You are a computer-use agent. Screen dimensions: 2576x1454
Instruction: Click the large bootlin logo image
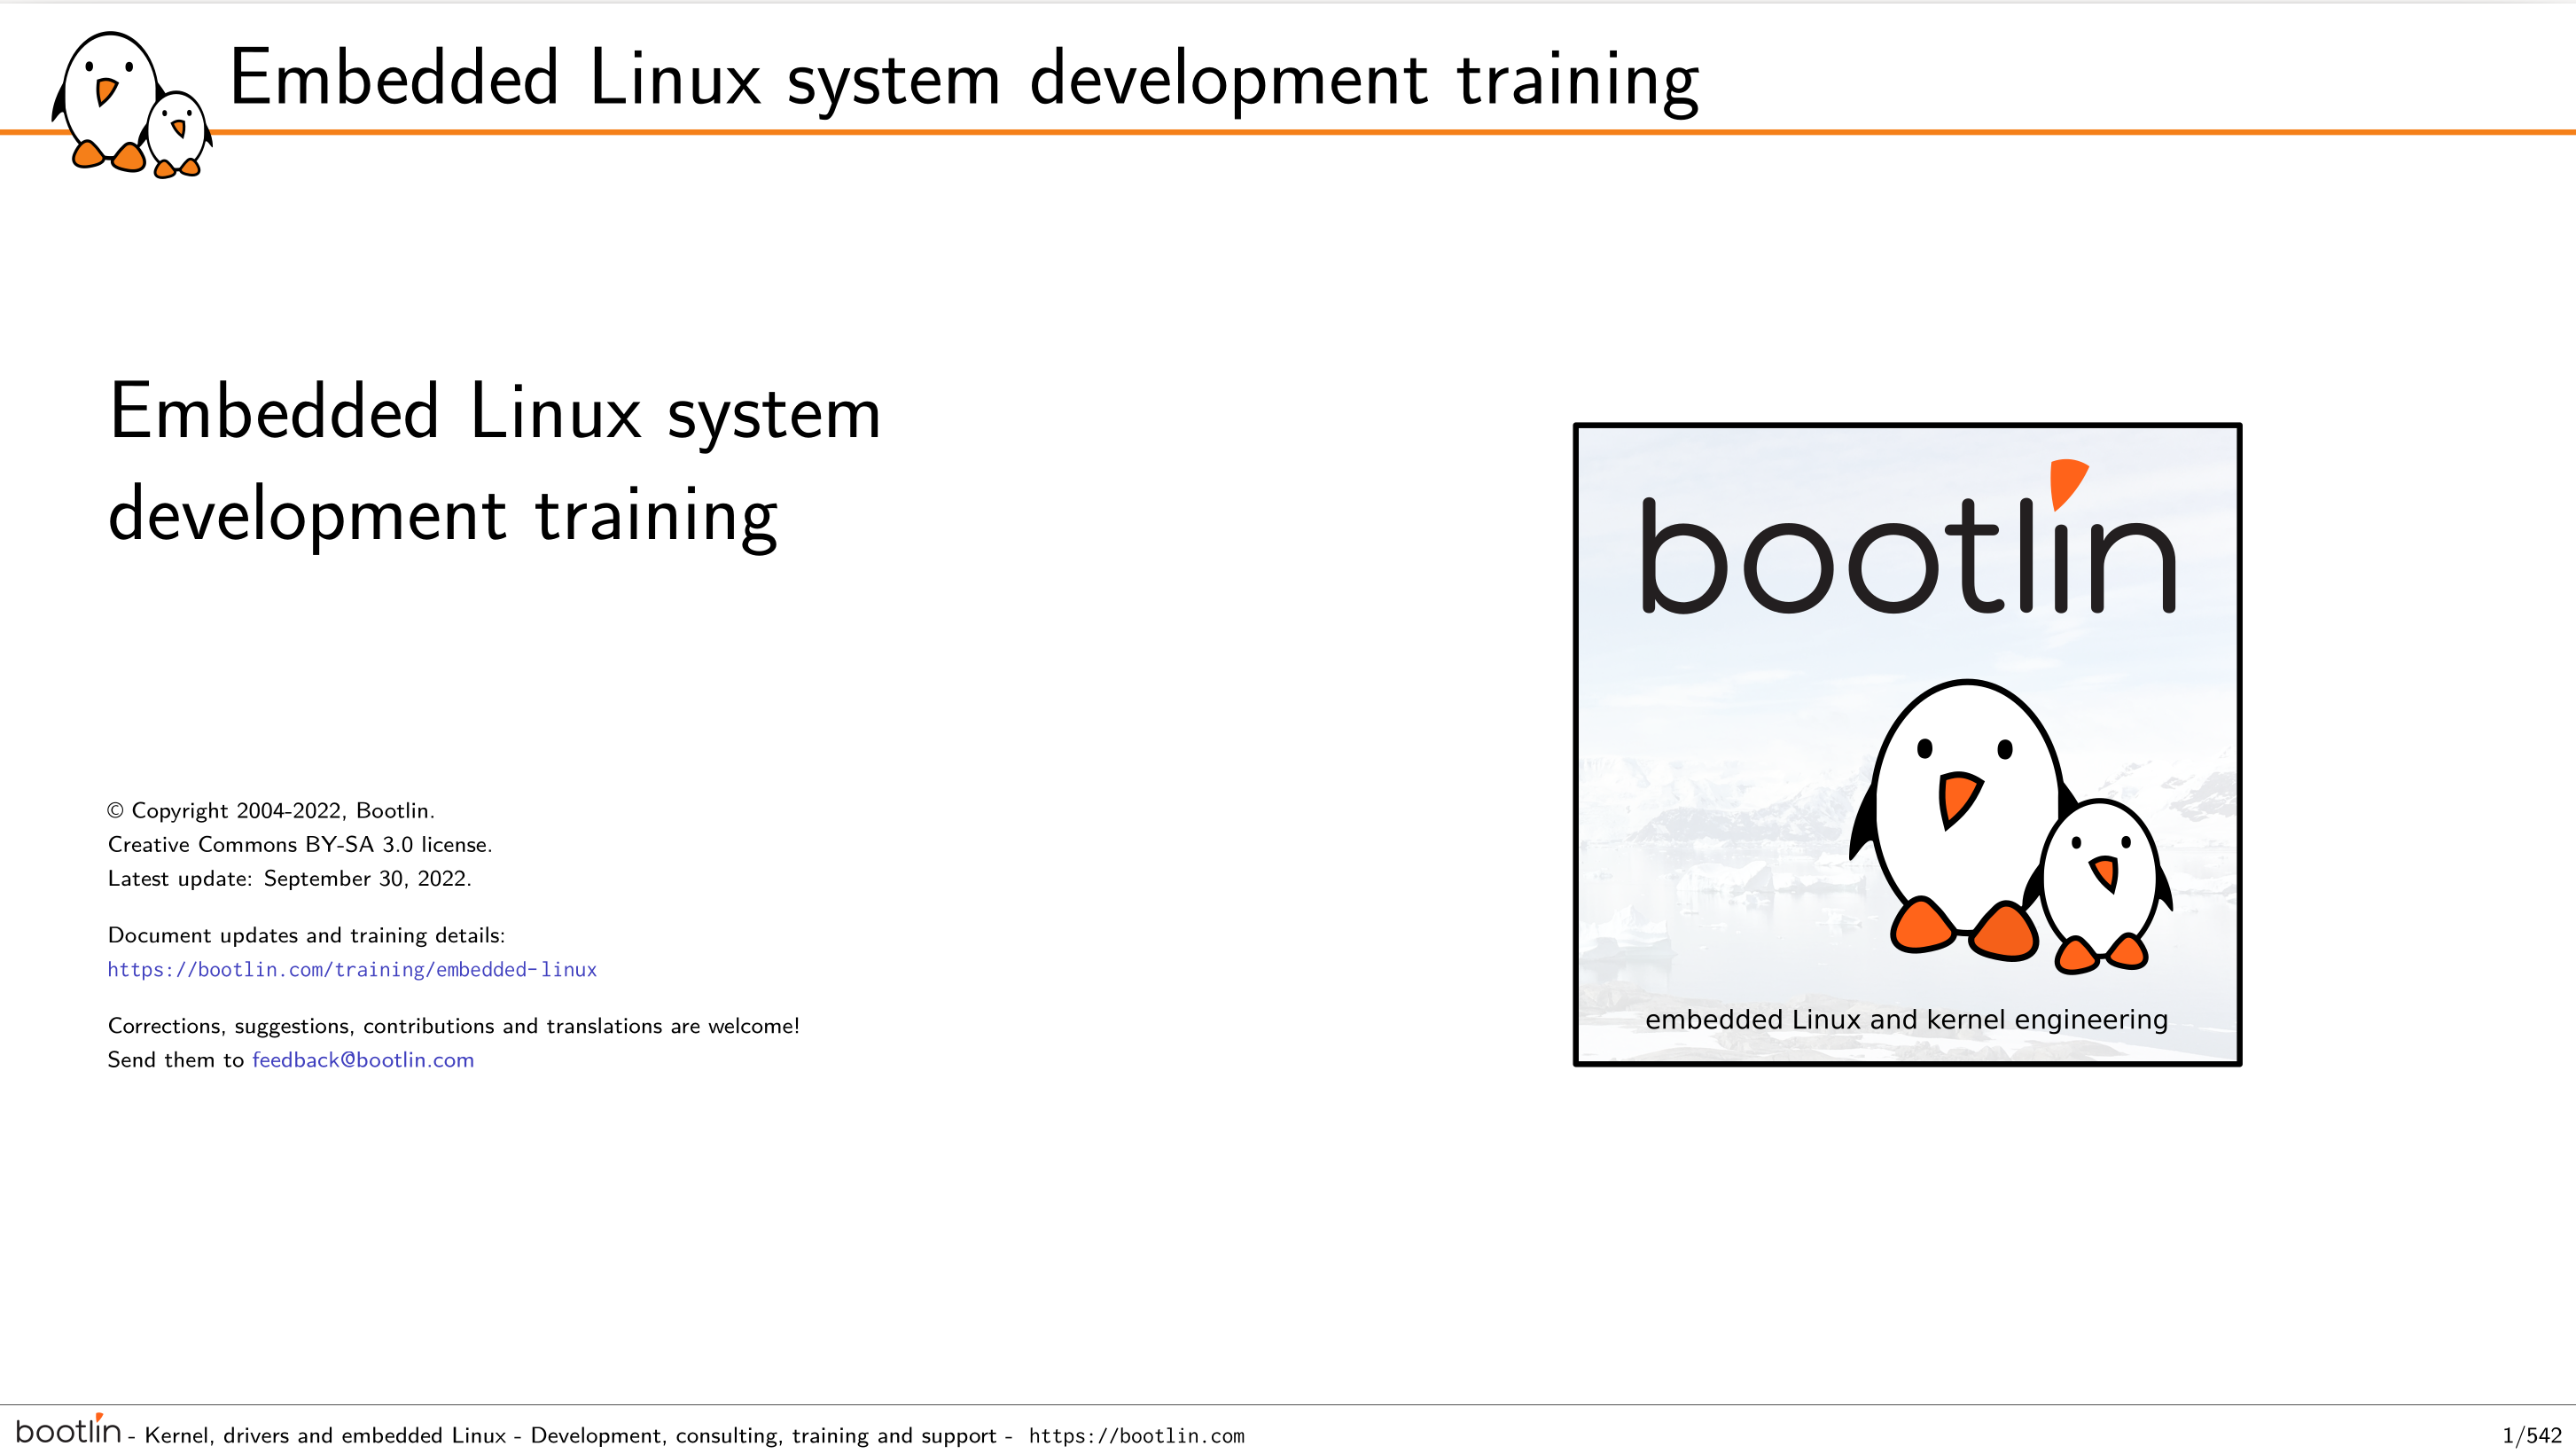pos(1907,745)
